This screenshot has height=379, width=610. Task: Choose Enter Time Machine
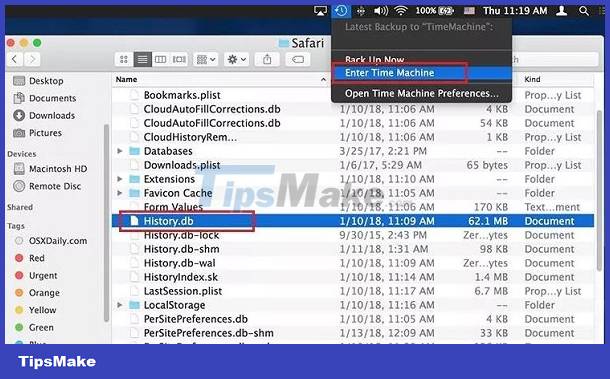click(x=421, y=73)
